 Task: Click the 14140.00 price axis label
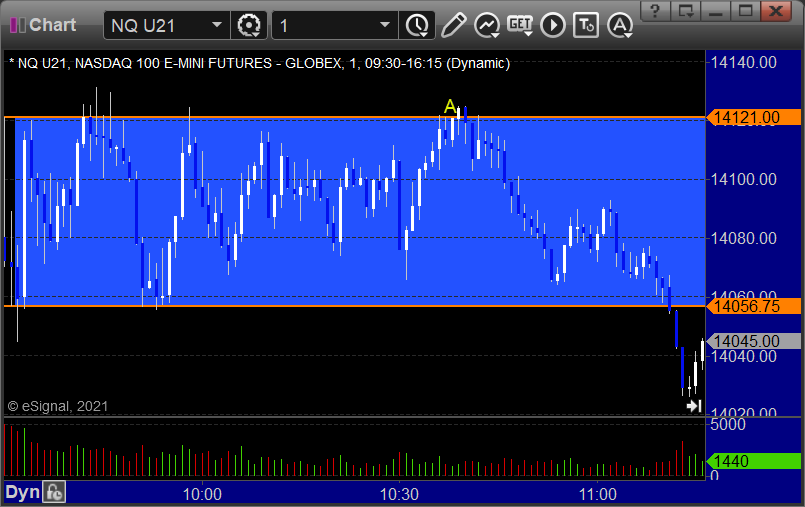[x=744, y=63]
